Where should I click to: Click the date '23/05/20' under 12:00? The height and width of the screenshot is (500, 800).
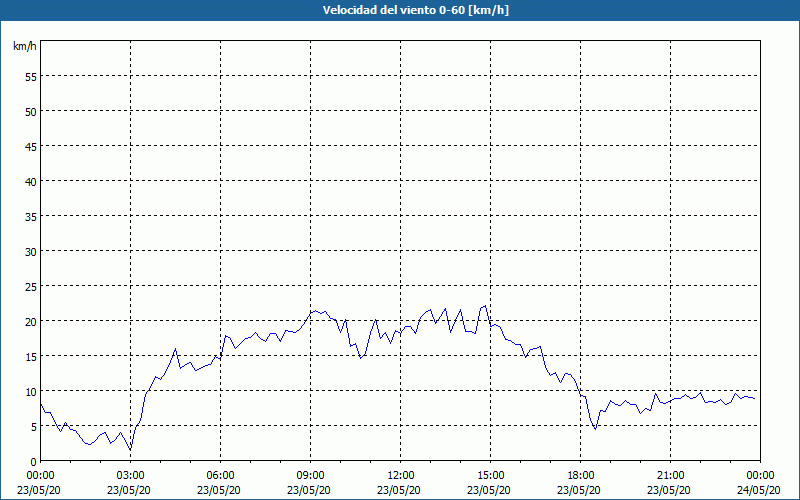(398, 490)
